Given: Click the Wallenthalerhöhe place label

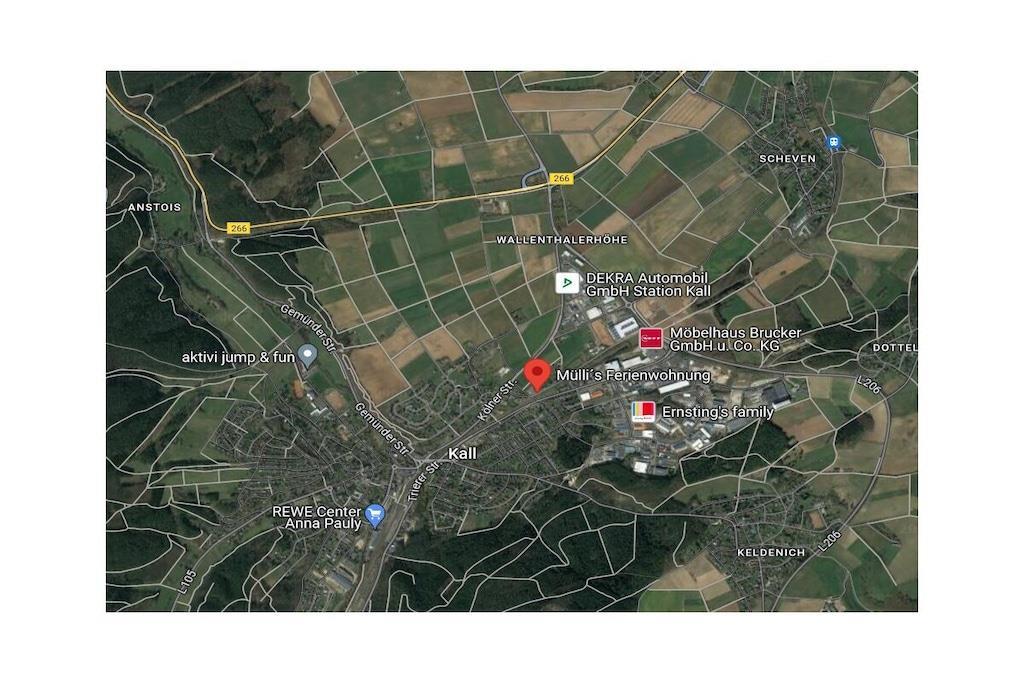Looking at the screenshot, I should coord(562,240).
